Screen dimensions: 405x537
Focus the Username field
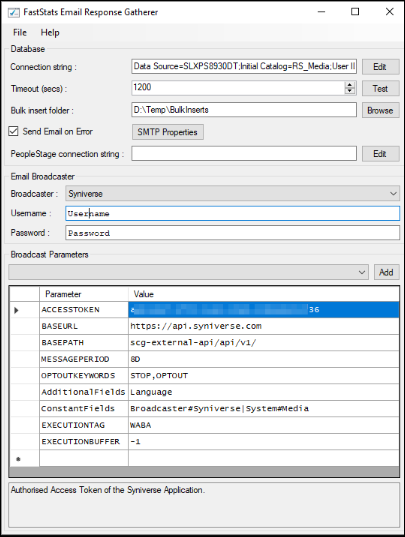(x=232, y=213)
